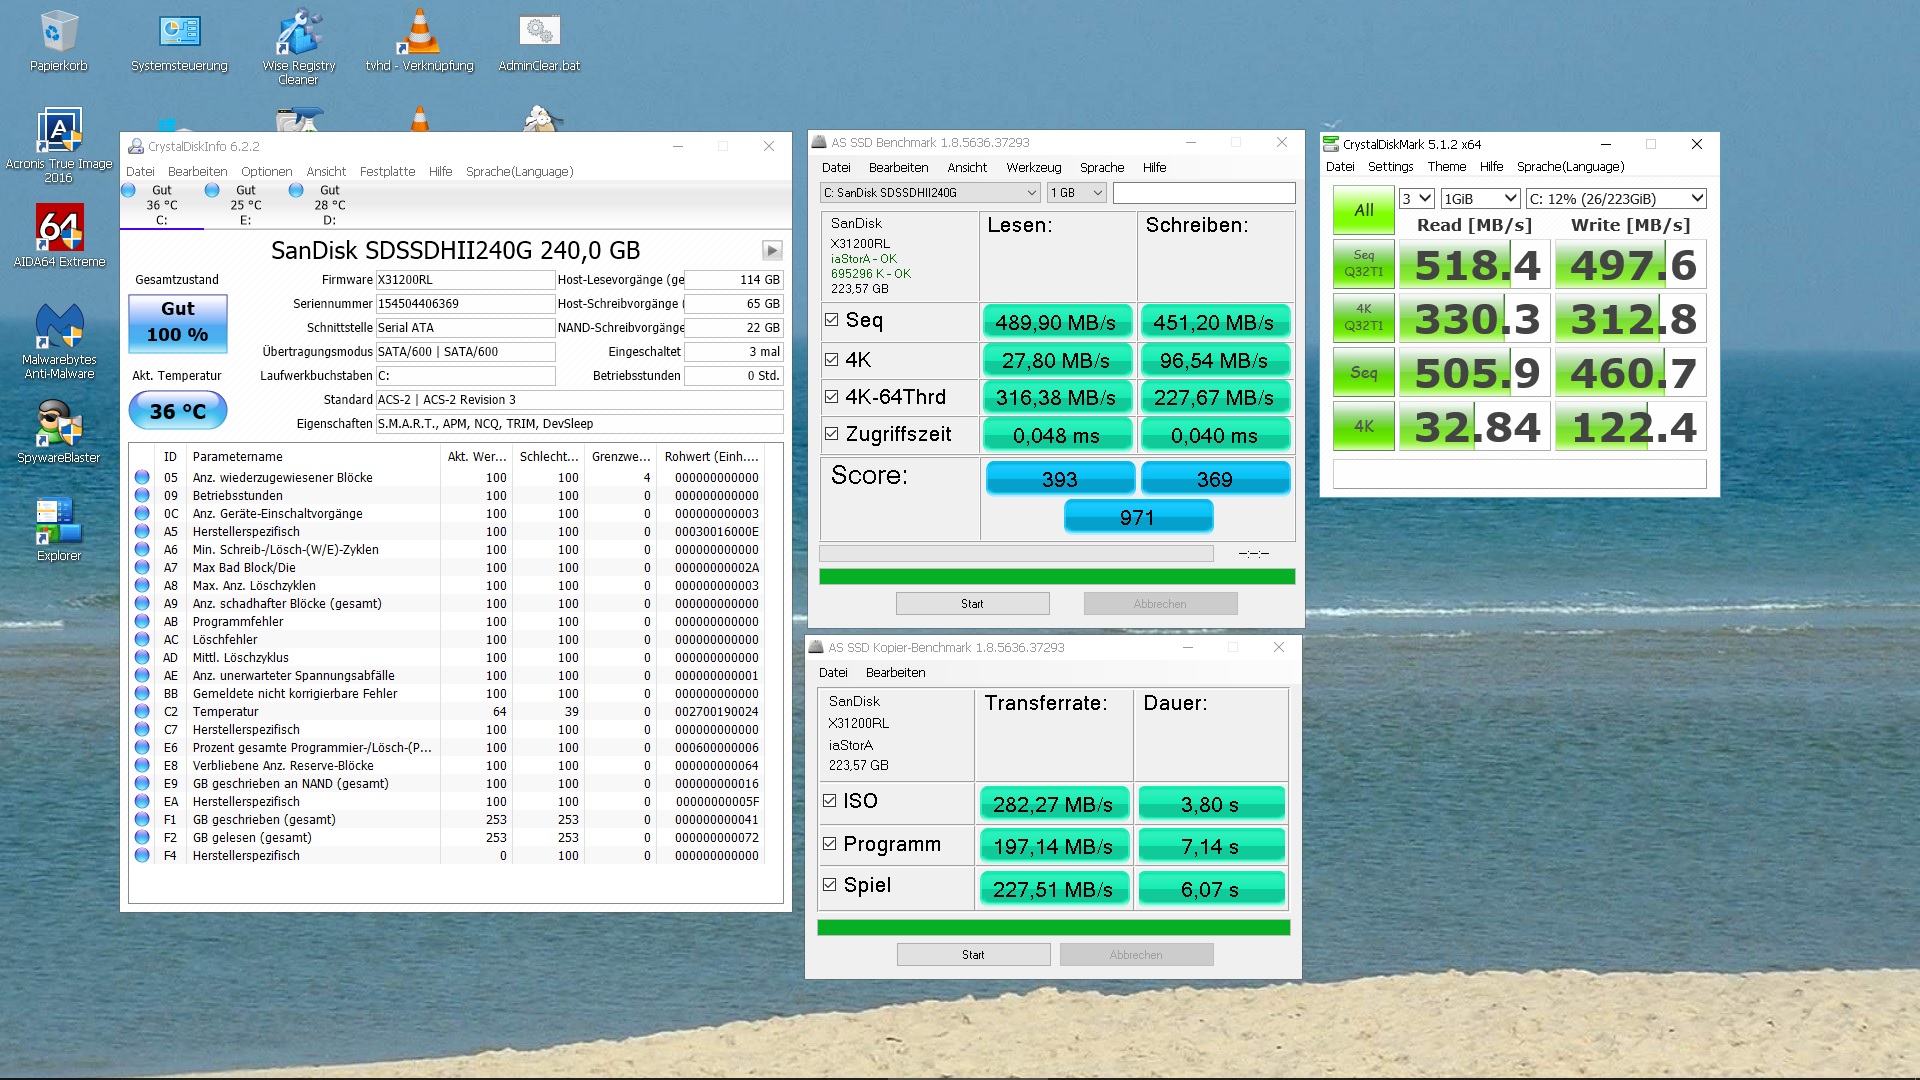Open Optionen menu in CrystalDiskInfo
The height and width of the screenshot is (1080, 1920).
click(267, 172)
